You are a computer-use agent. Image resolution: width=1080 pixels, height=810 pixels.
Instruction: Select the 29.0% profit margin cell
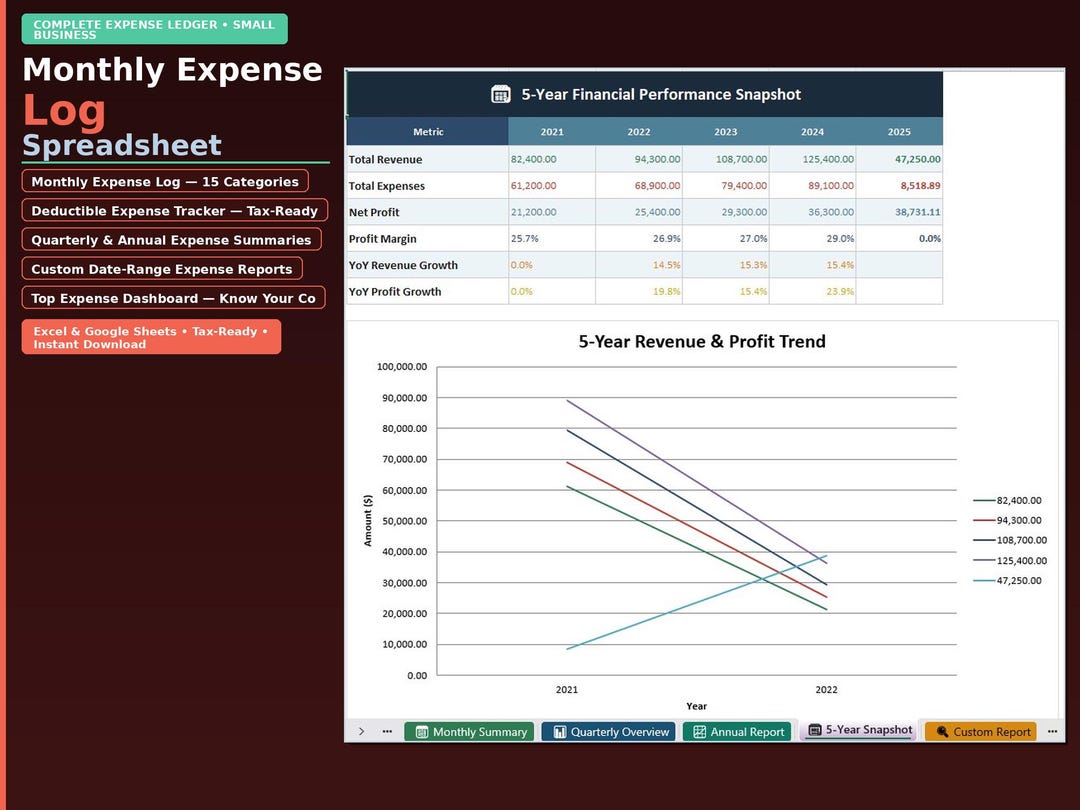812,239
